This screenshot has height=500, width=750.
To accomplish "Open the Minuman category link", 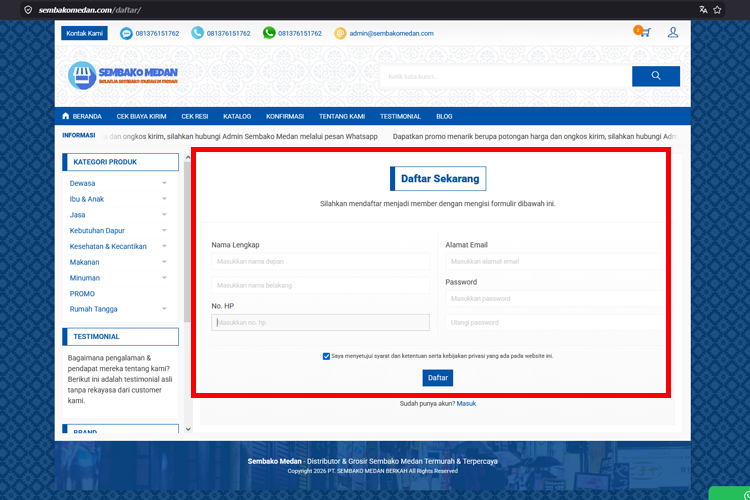I will pyautogui.click(x=85, y=278).
